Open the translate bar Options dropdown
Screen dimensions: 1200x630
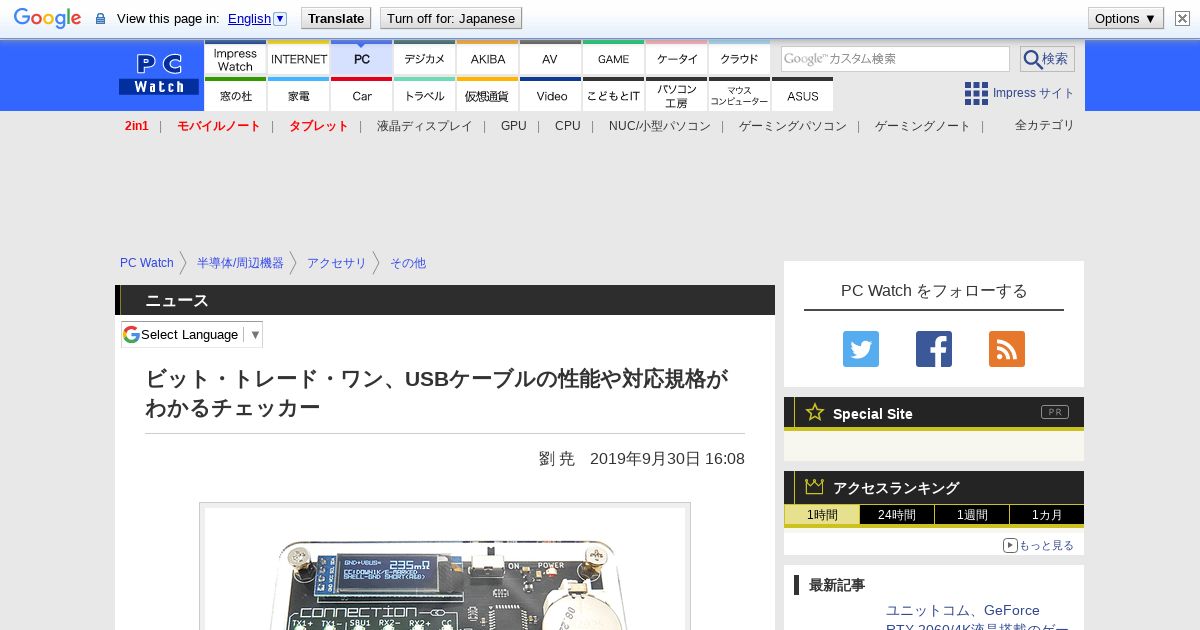1126,18
